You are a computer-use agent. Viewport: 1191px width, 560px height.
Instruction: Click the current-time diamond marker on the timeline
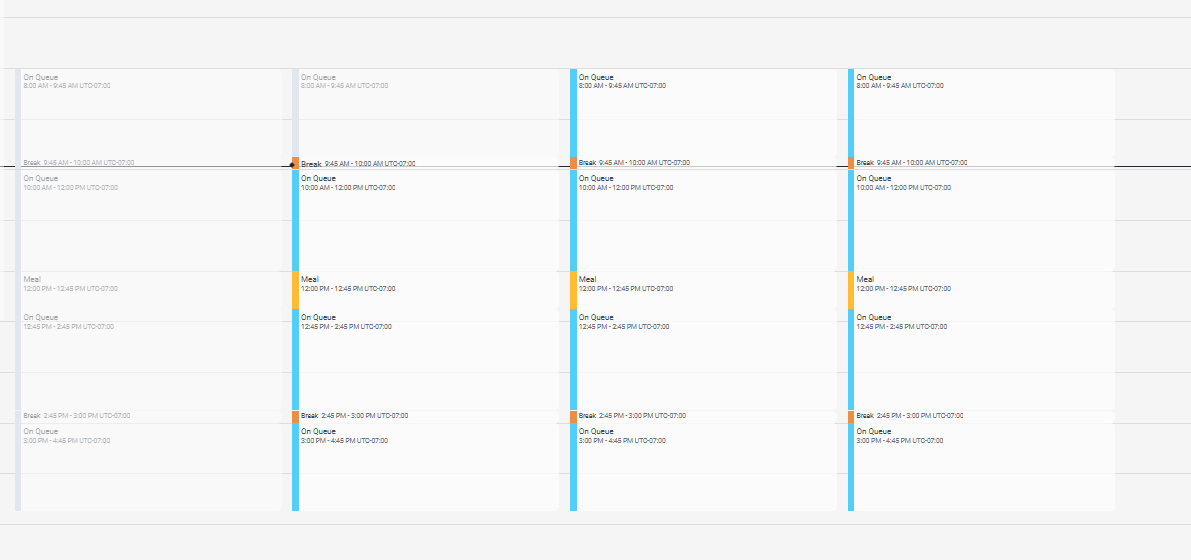coord(292,165)
